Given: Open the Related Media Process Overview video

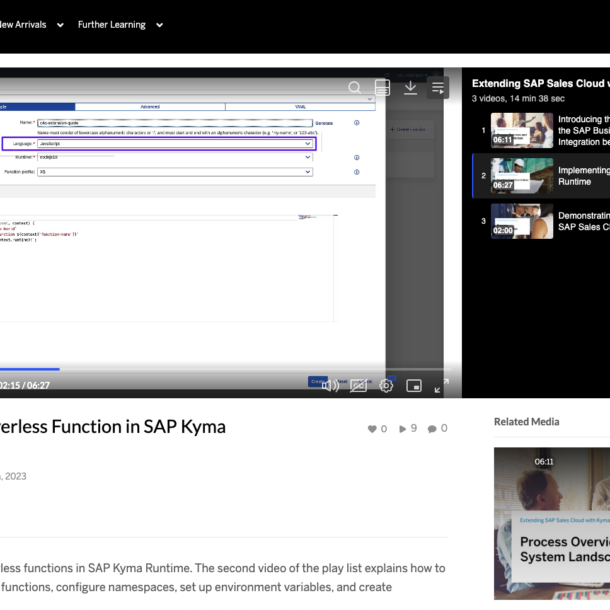Looking at the screenshot, I should point(552,523).
